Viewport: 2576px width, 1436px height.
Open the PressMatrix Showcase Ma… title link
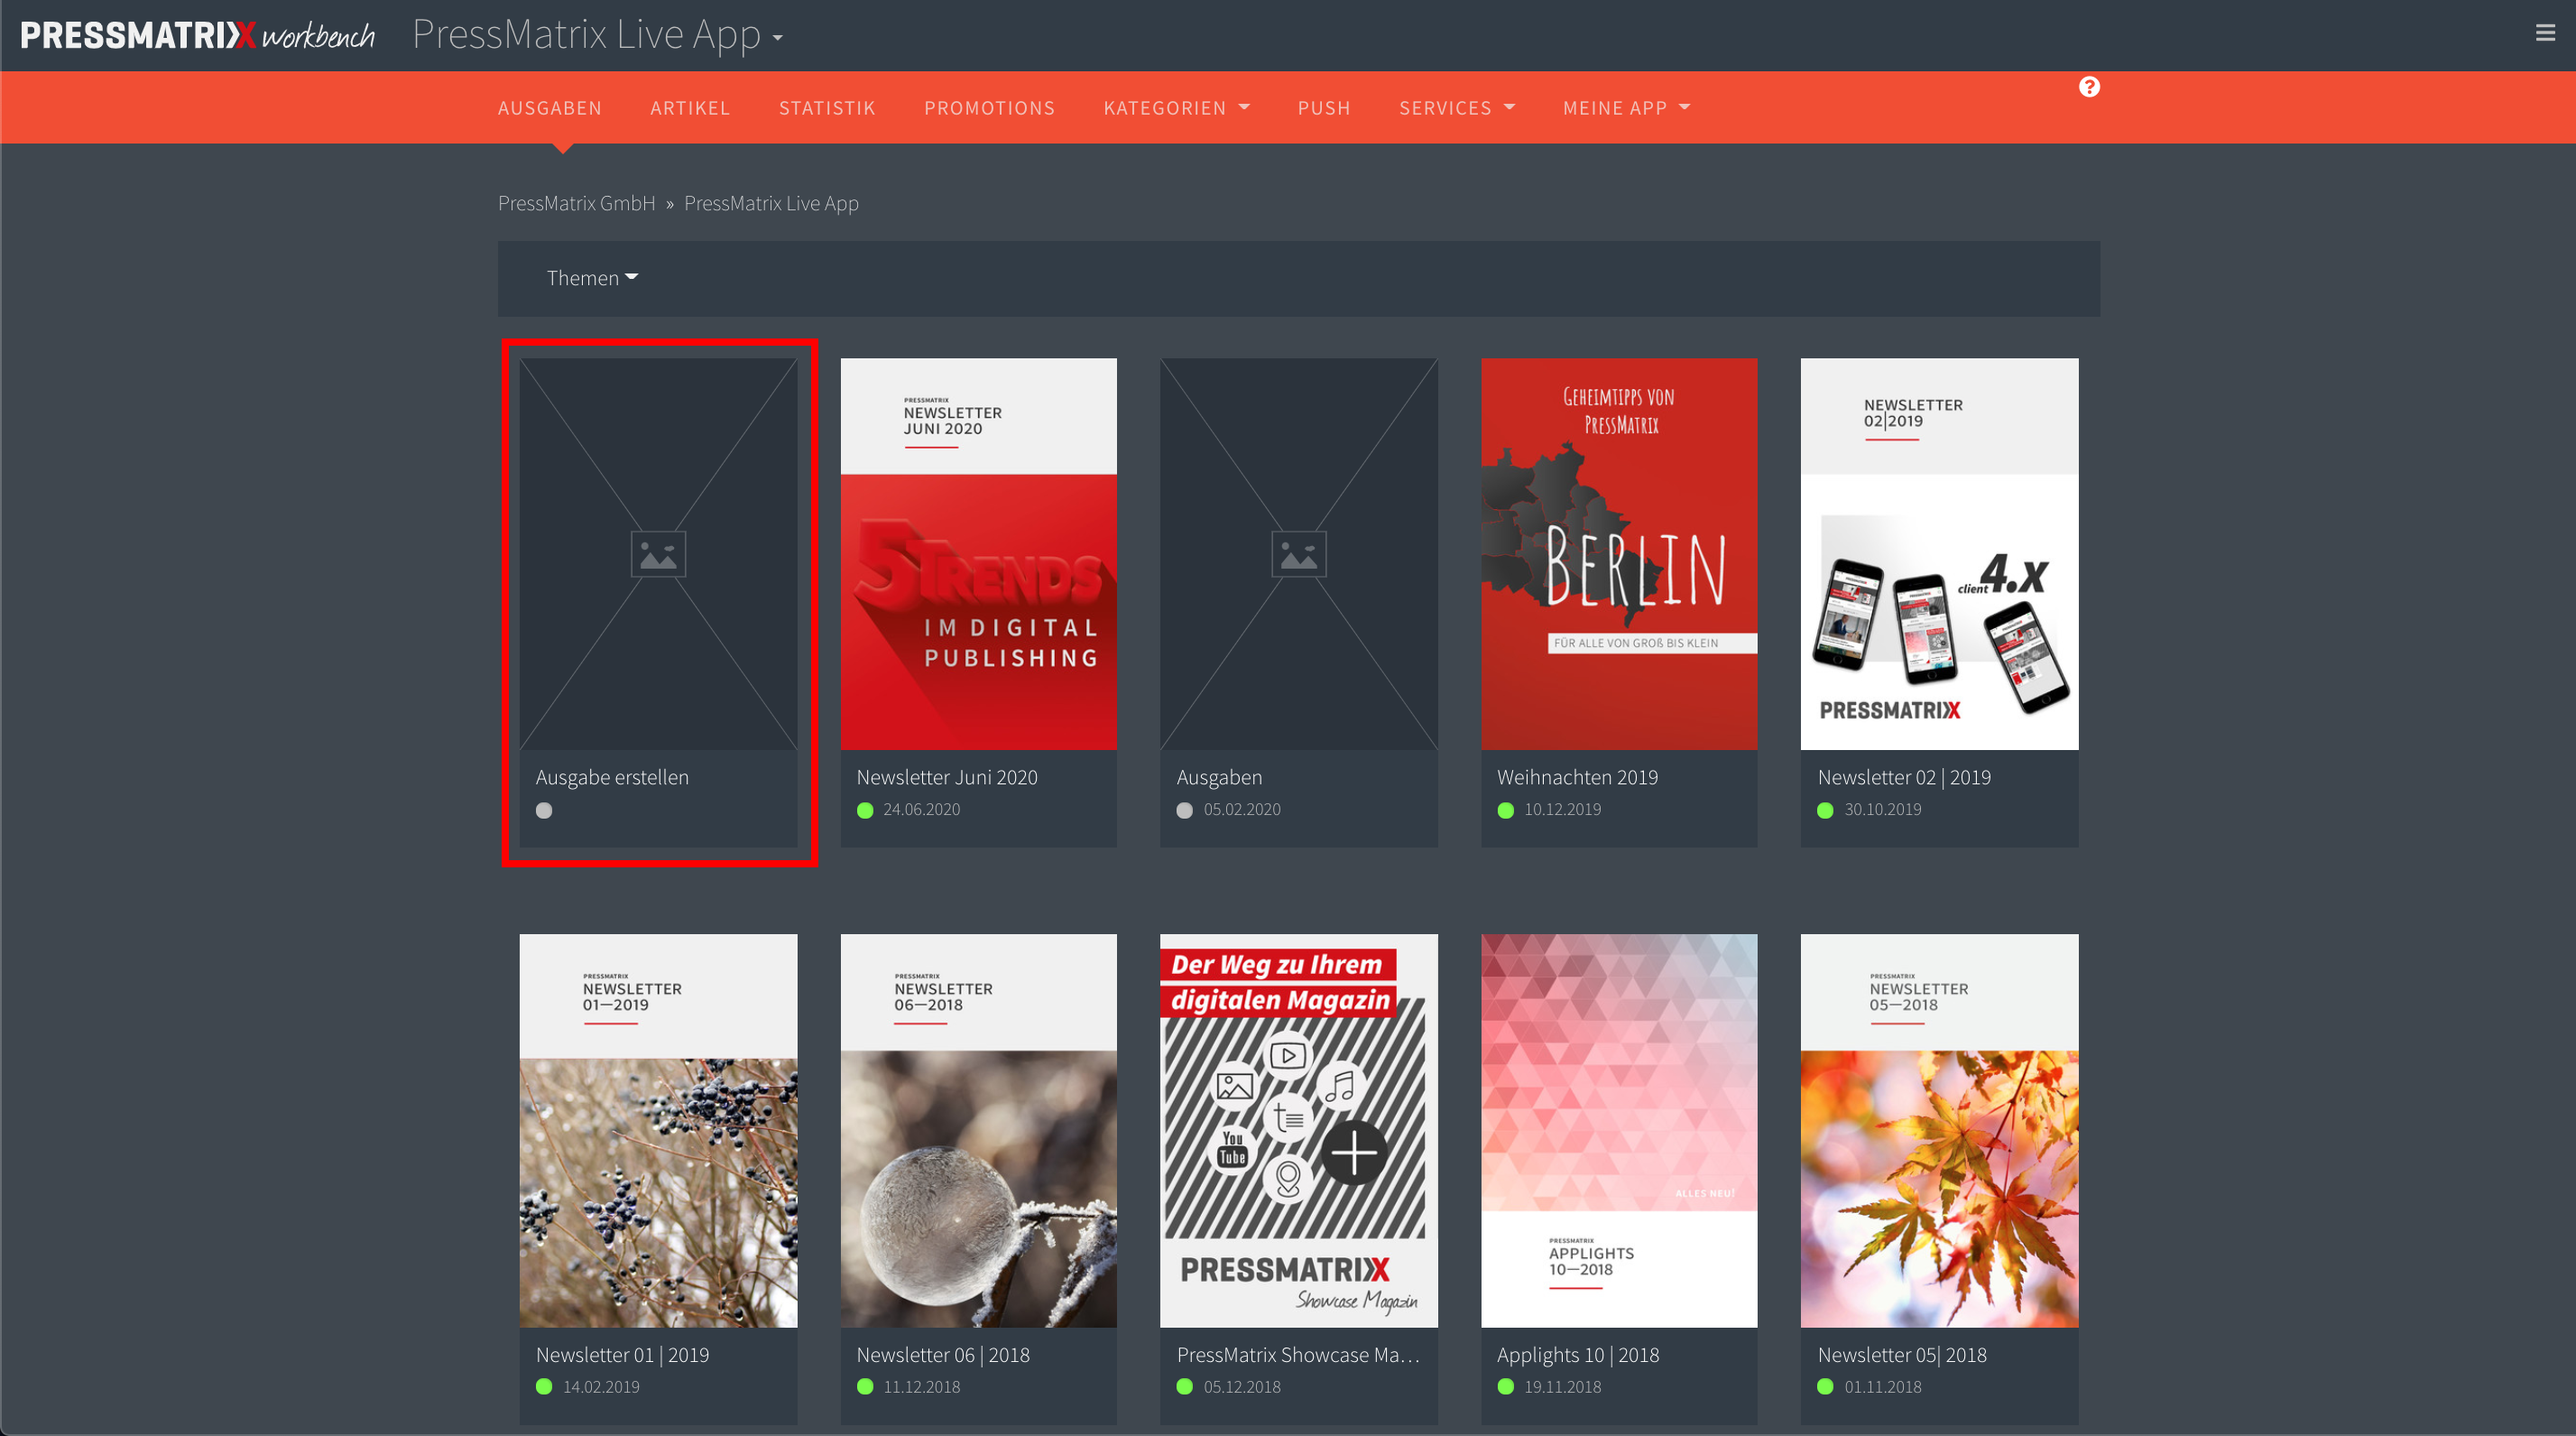[x=1298, y=1354]
